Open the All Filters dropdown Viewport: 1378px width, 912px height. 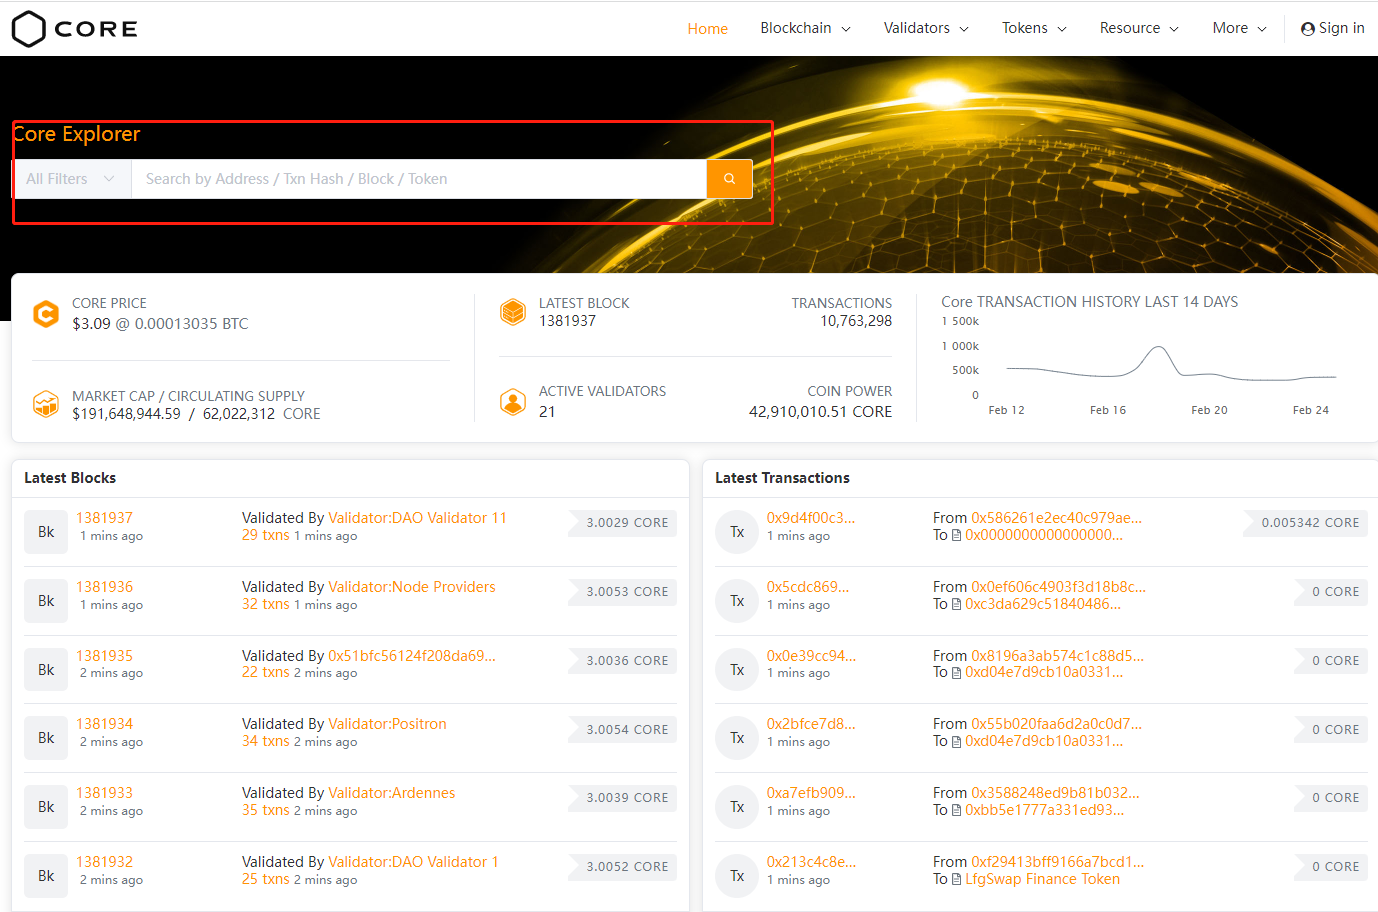point(71,179)
